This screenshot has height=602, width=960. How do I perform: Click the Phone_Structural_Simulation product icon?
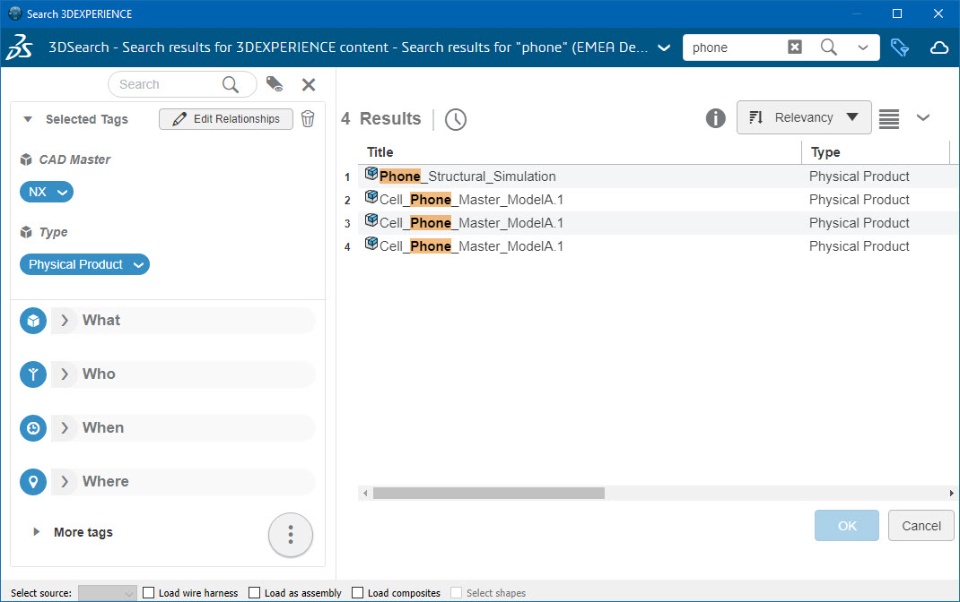click(371, 174)
